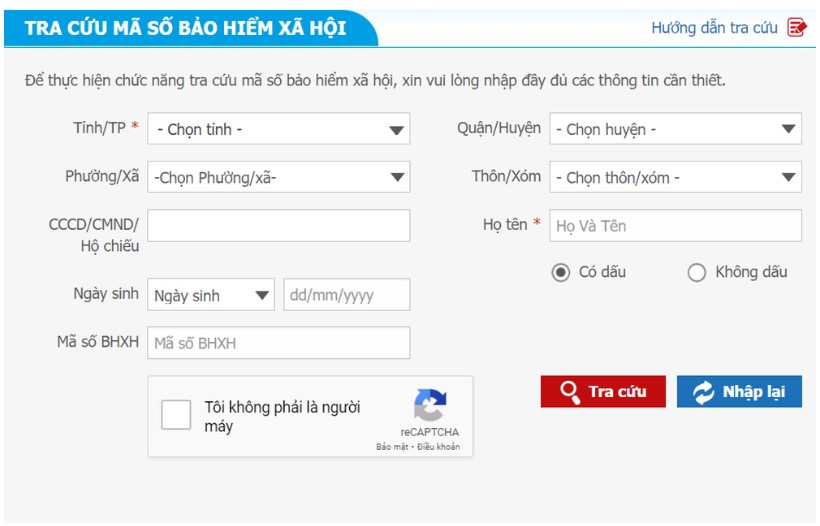
Task: Click the guide document icon beside Hướng dẫn tra cứu
Action: [x=796, y=27]
